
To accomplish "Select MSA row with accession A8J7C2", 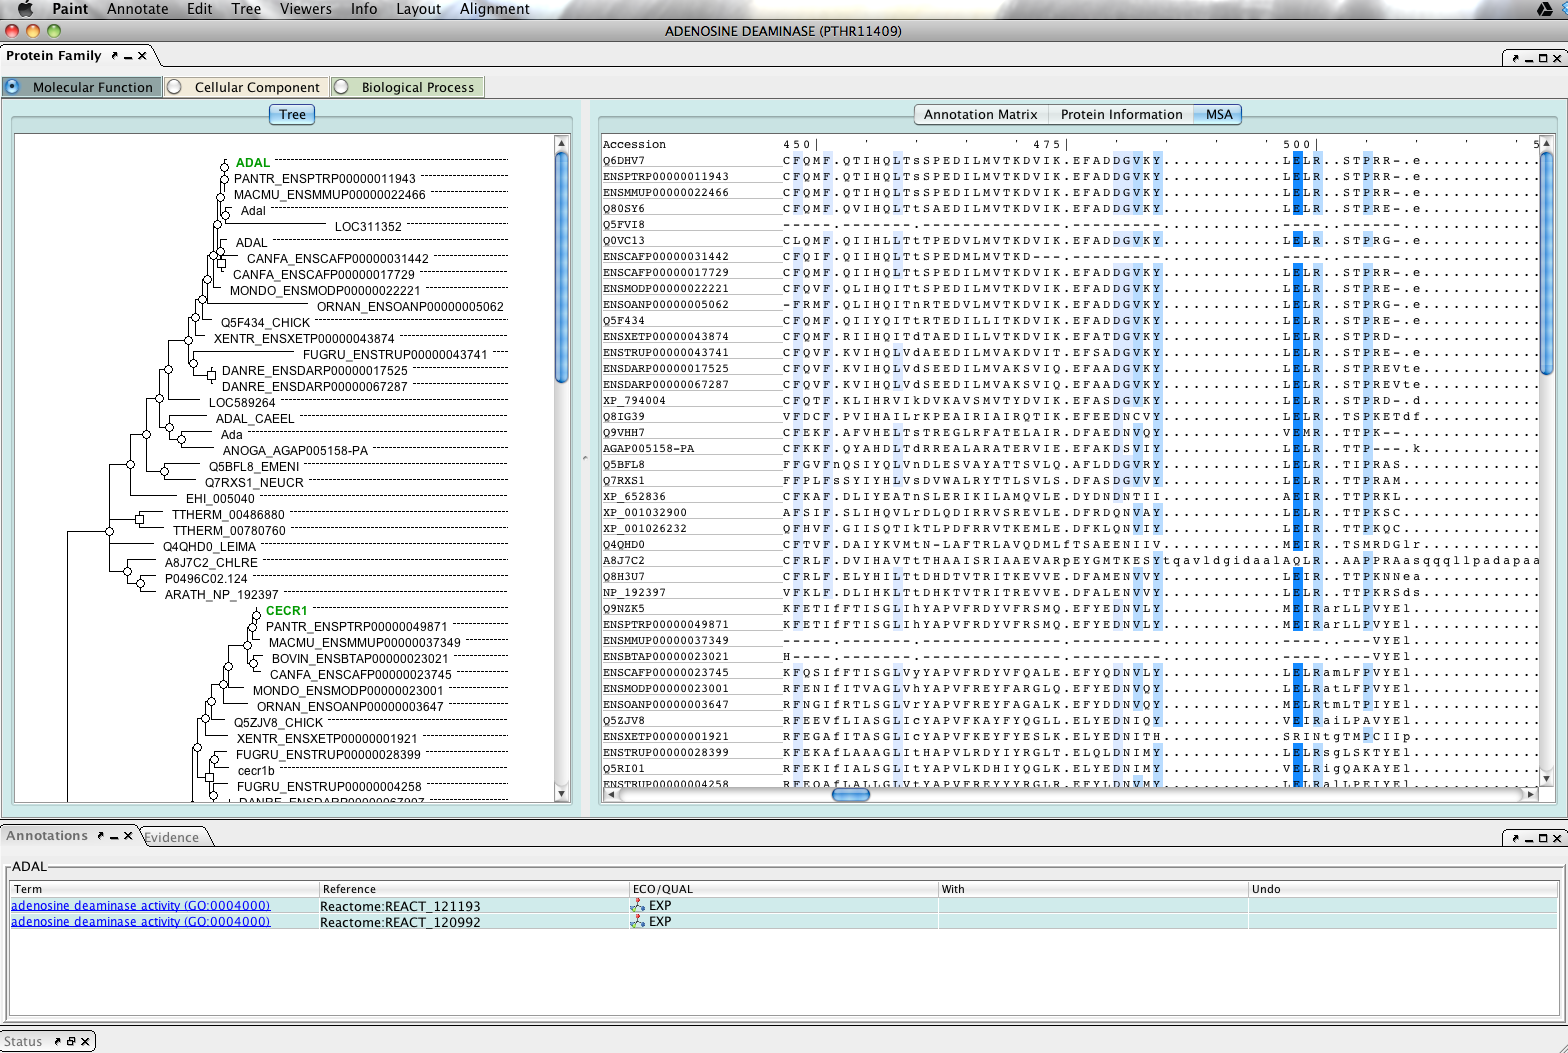I will click(x=1070, y=560).
